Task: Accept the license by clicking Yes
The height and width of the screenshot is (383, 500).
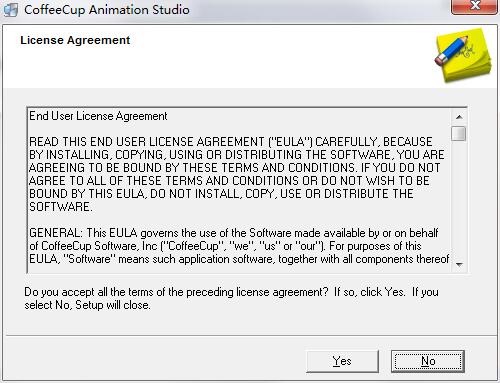Action: [342, 361]
